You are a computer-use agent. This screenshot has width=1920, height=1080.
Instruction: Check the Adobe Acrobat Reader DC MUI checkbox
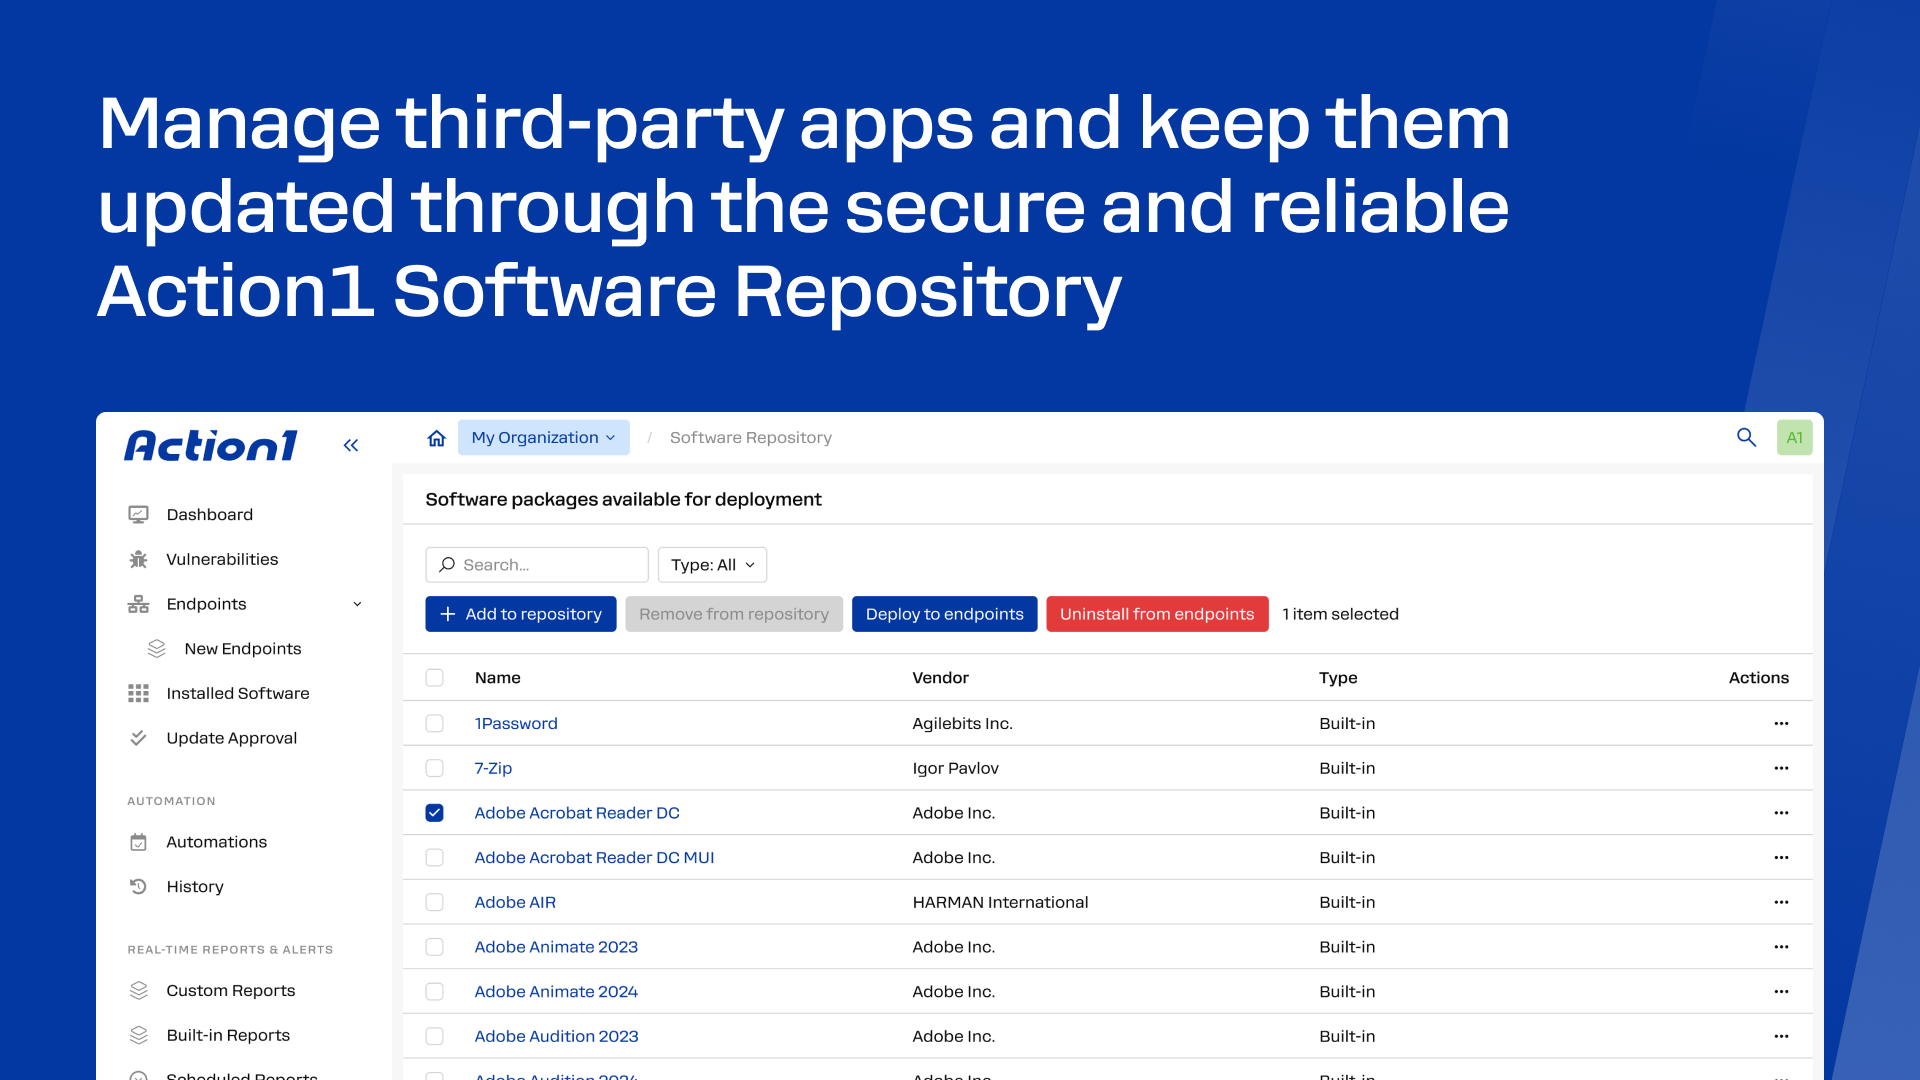(x=434, y=857)
